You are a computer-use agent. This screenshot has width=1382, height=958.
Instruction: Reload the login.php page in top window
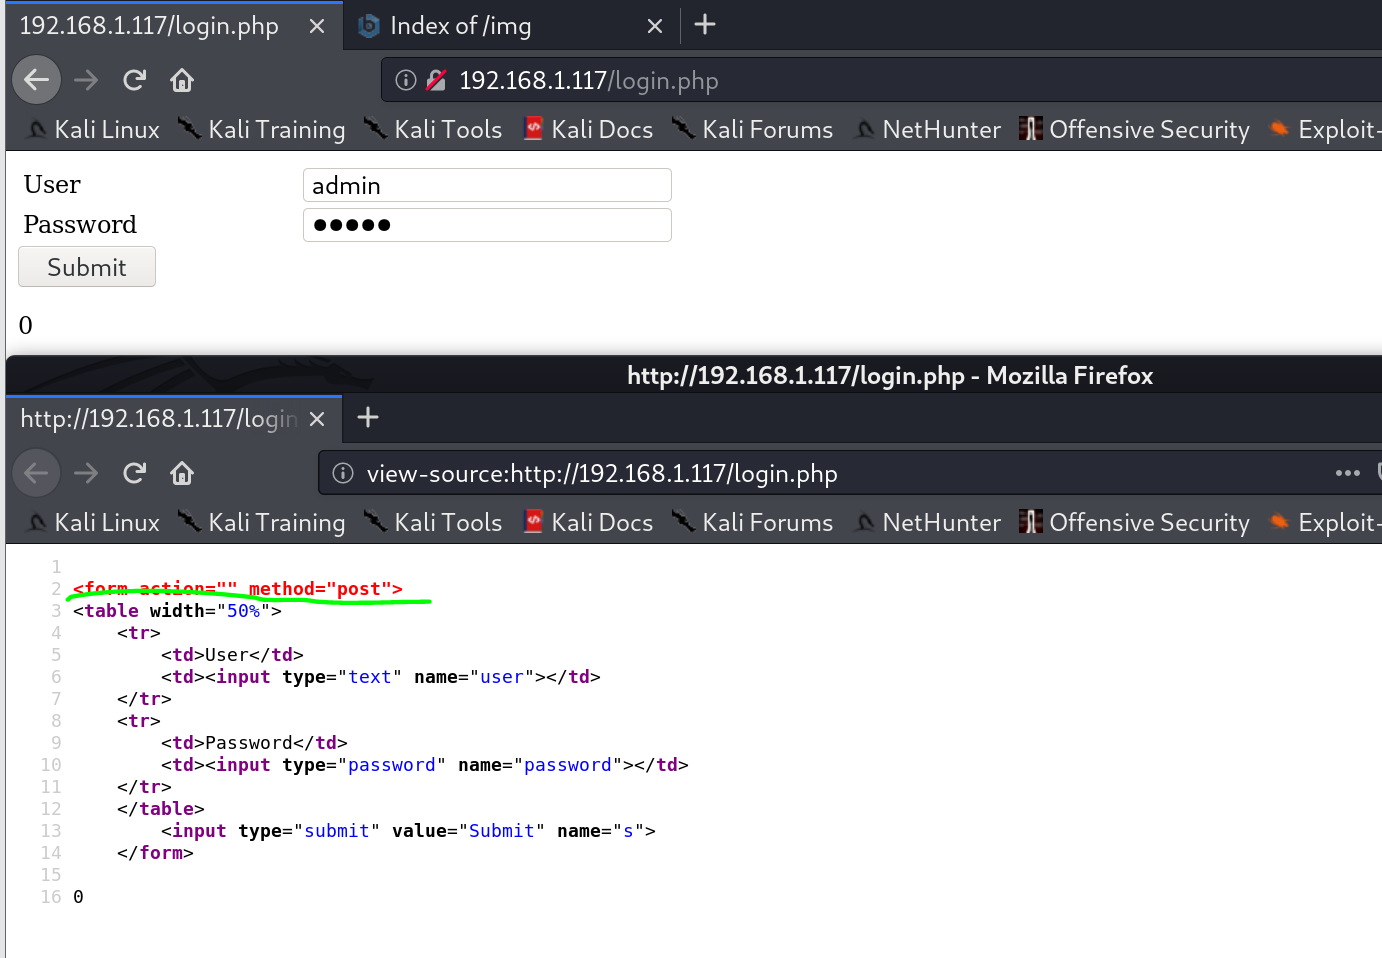point(134,80)
